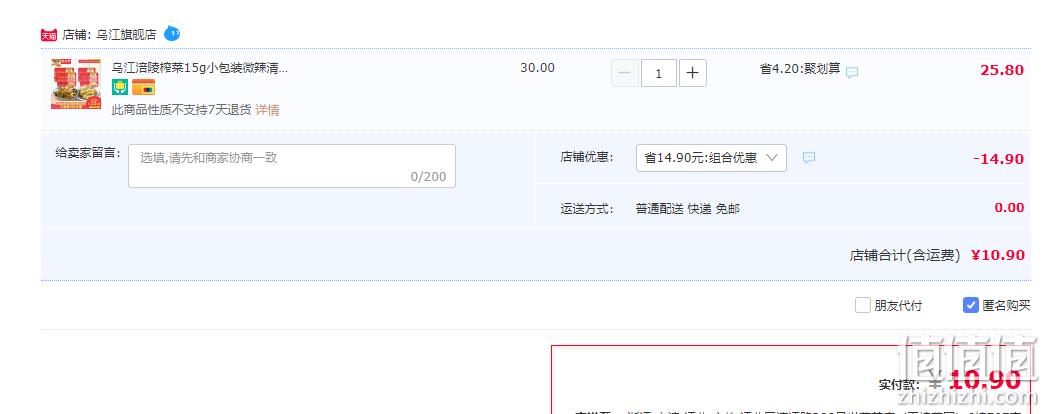Click the green service badge icon
This screenshot has height=414, width=1047.
(120, 87)
